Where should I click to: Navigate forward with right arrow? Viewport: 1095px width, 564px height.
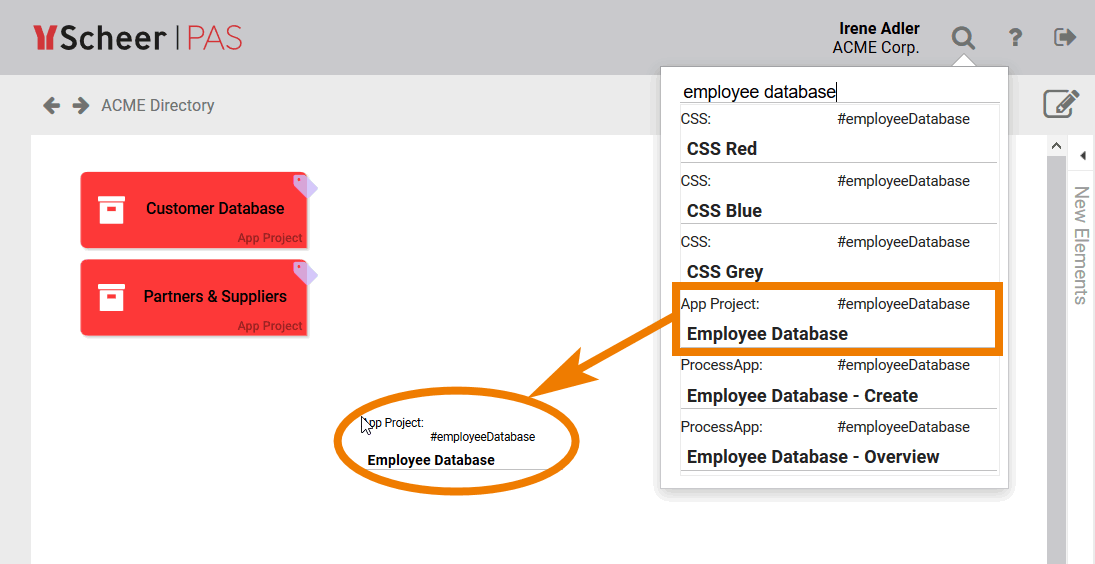[81, 105]
